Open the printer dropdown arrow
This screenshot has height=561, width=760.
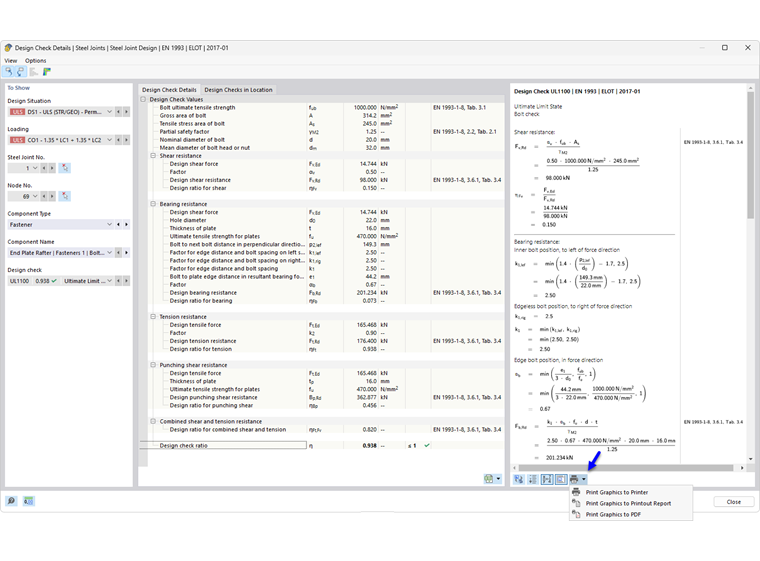click(x=584, y=479)
